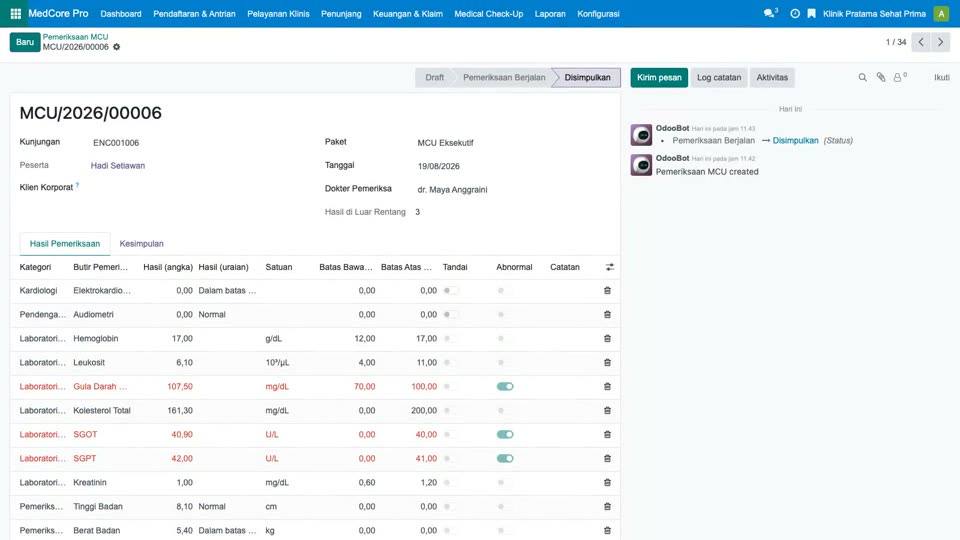Delete the Gula Darah row
Viewport: 960px width, 540px height.
(x=607, y=386)
